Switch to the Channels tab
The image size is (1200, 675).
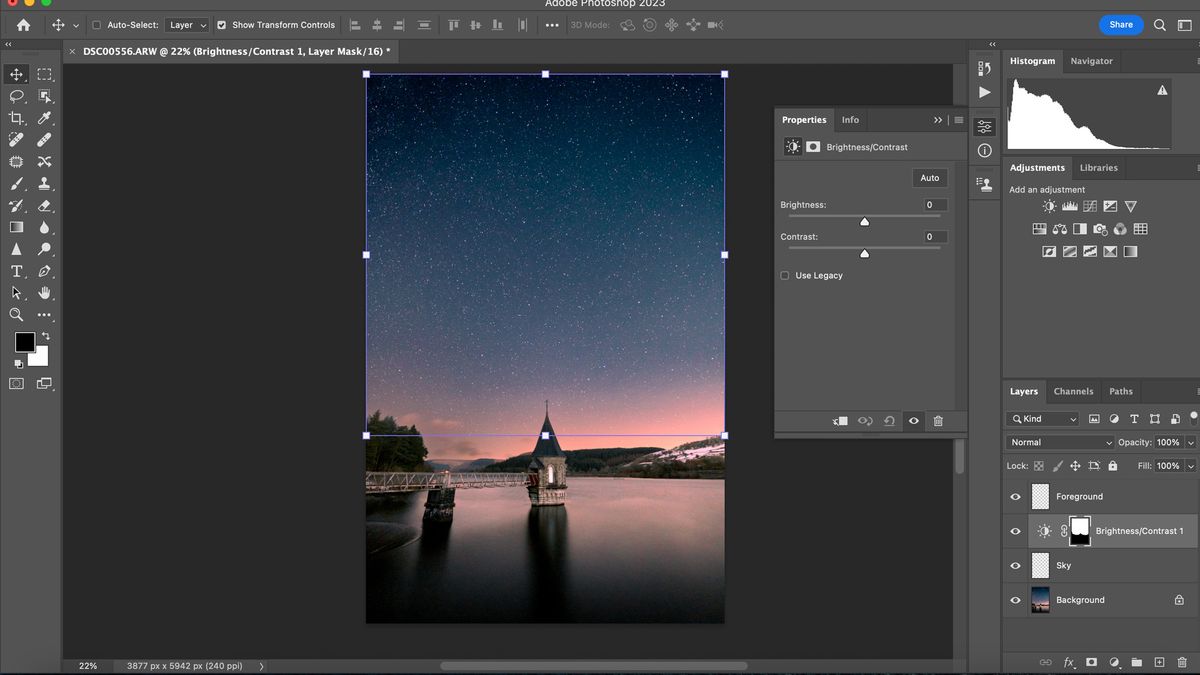(1073, 391)
